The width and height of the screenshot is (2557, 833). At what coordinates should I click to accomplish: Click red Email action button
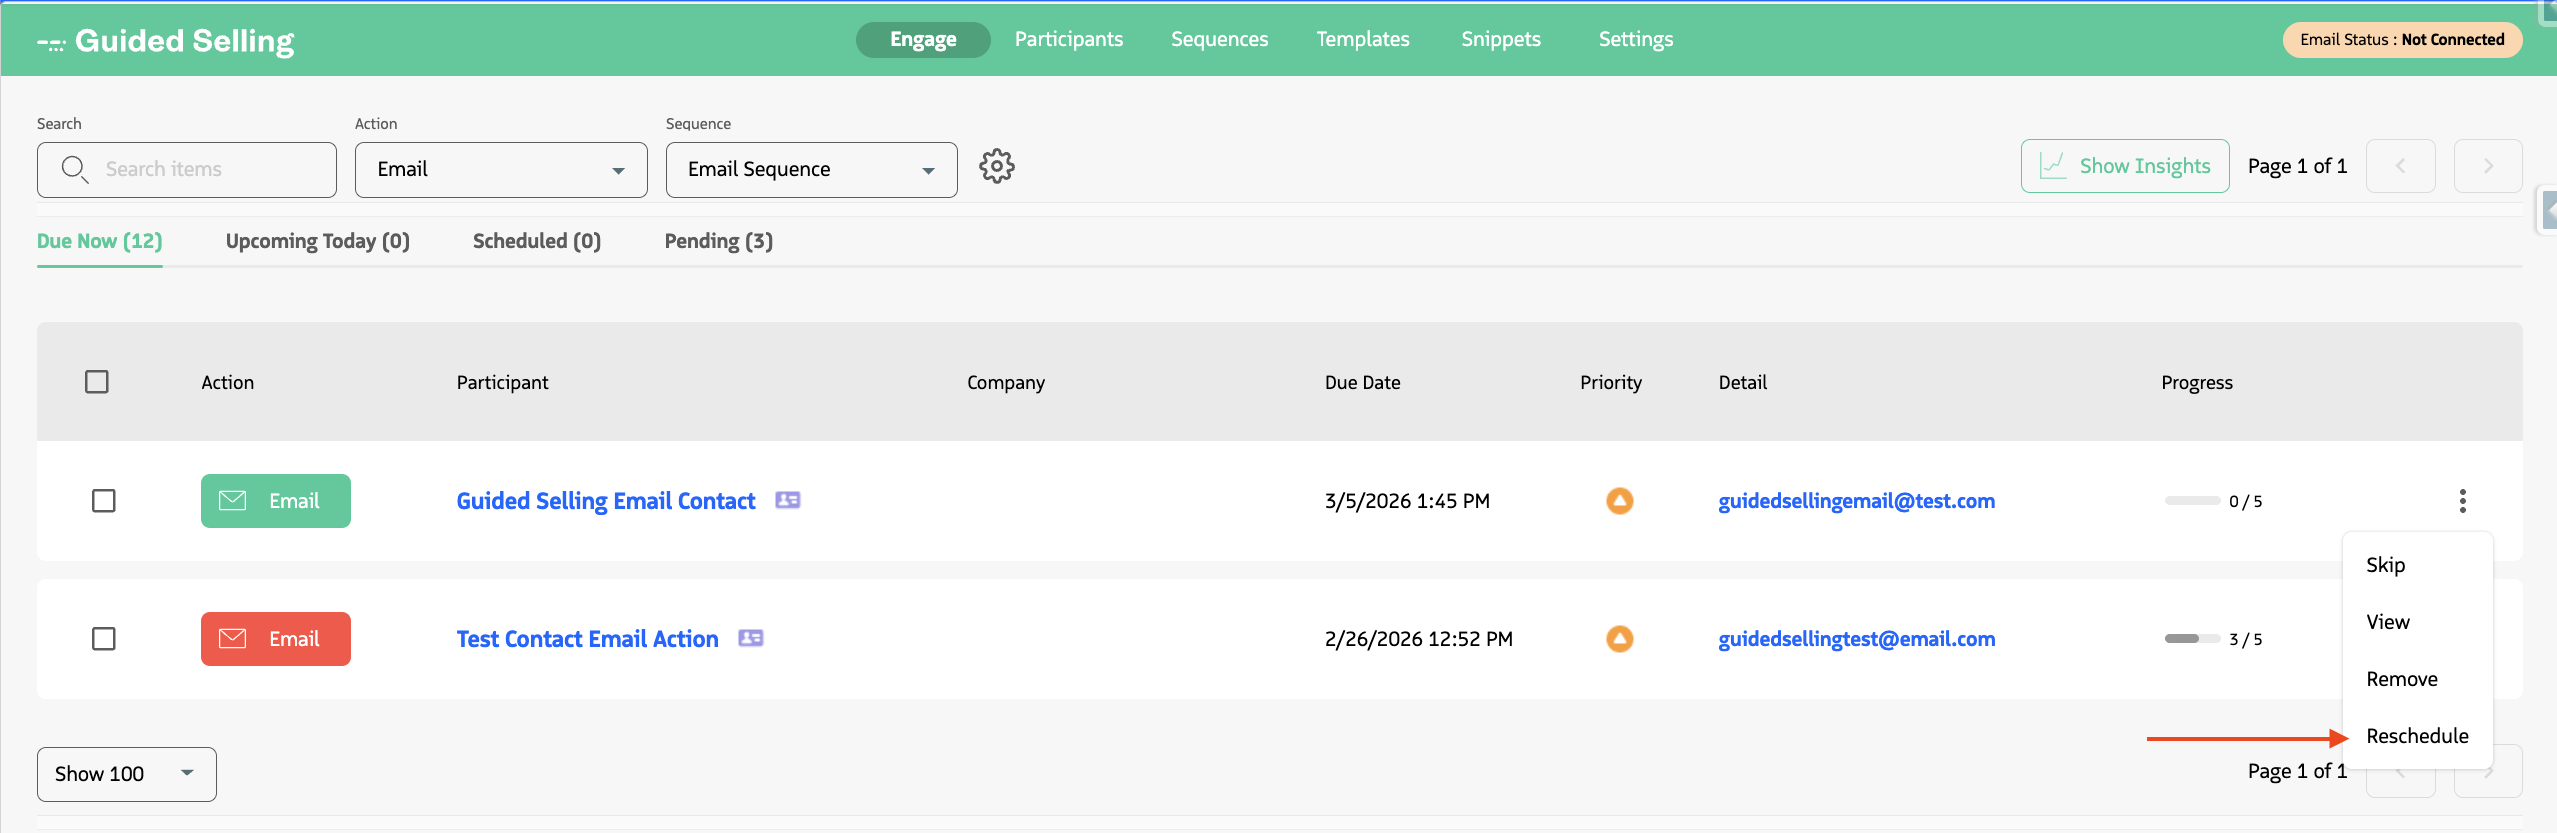point(276,639)
